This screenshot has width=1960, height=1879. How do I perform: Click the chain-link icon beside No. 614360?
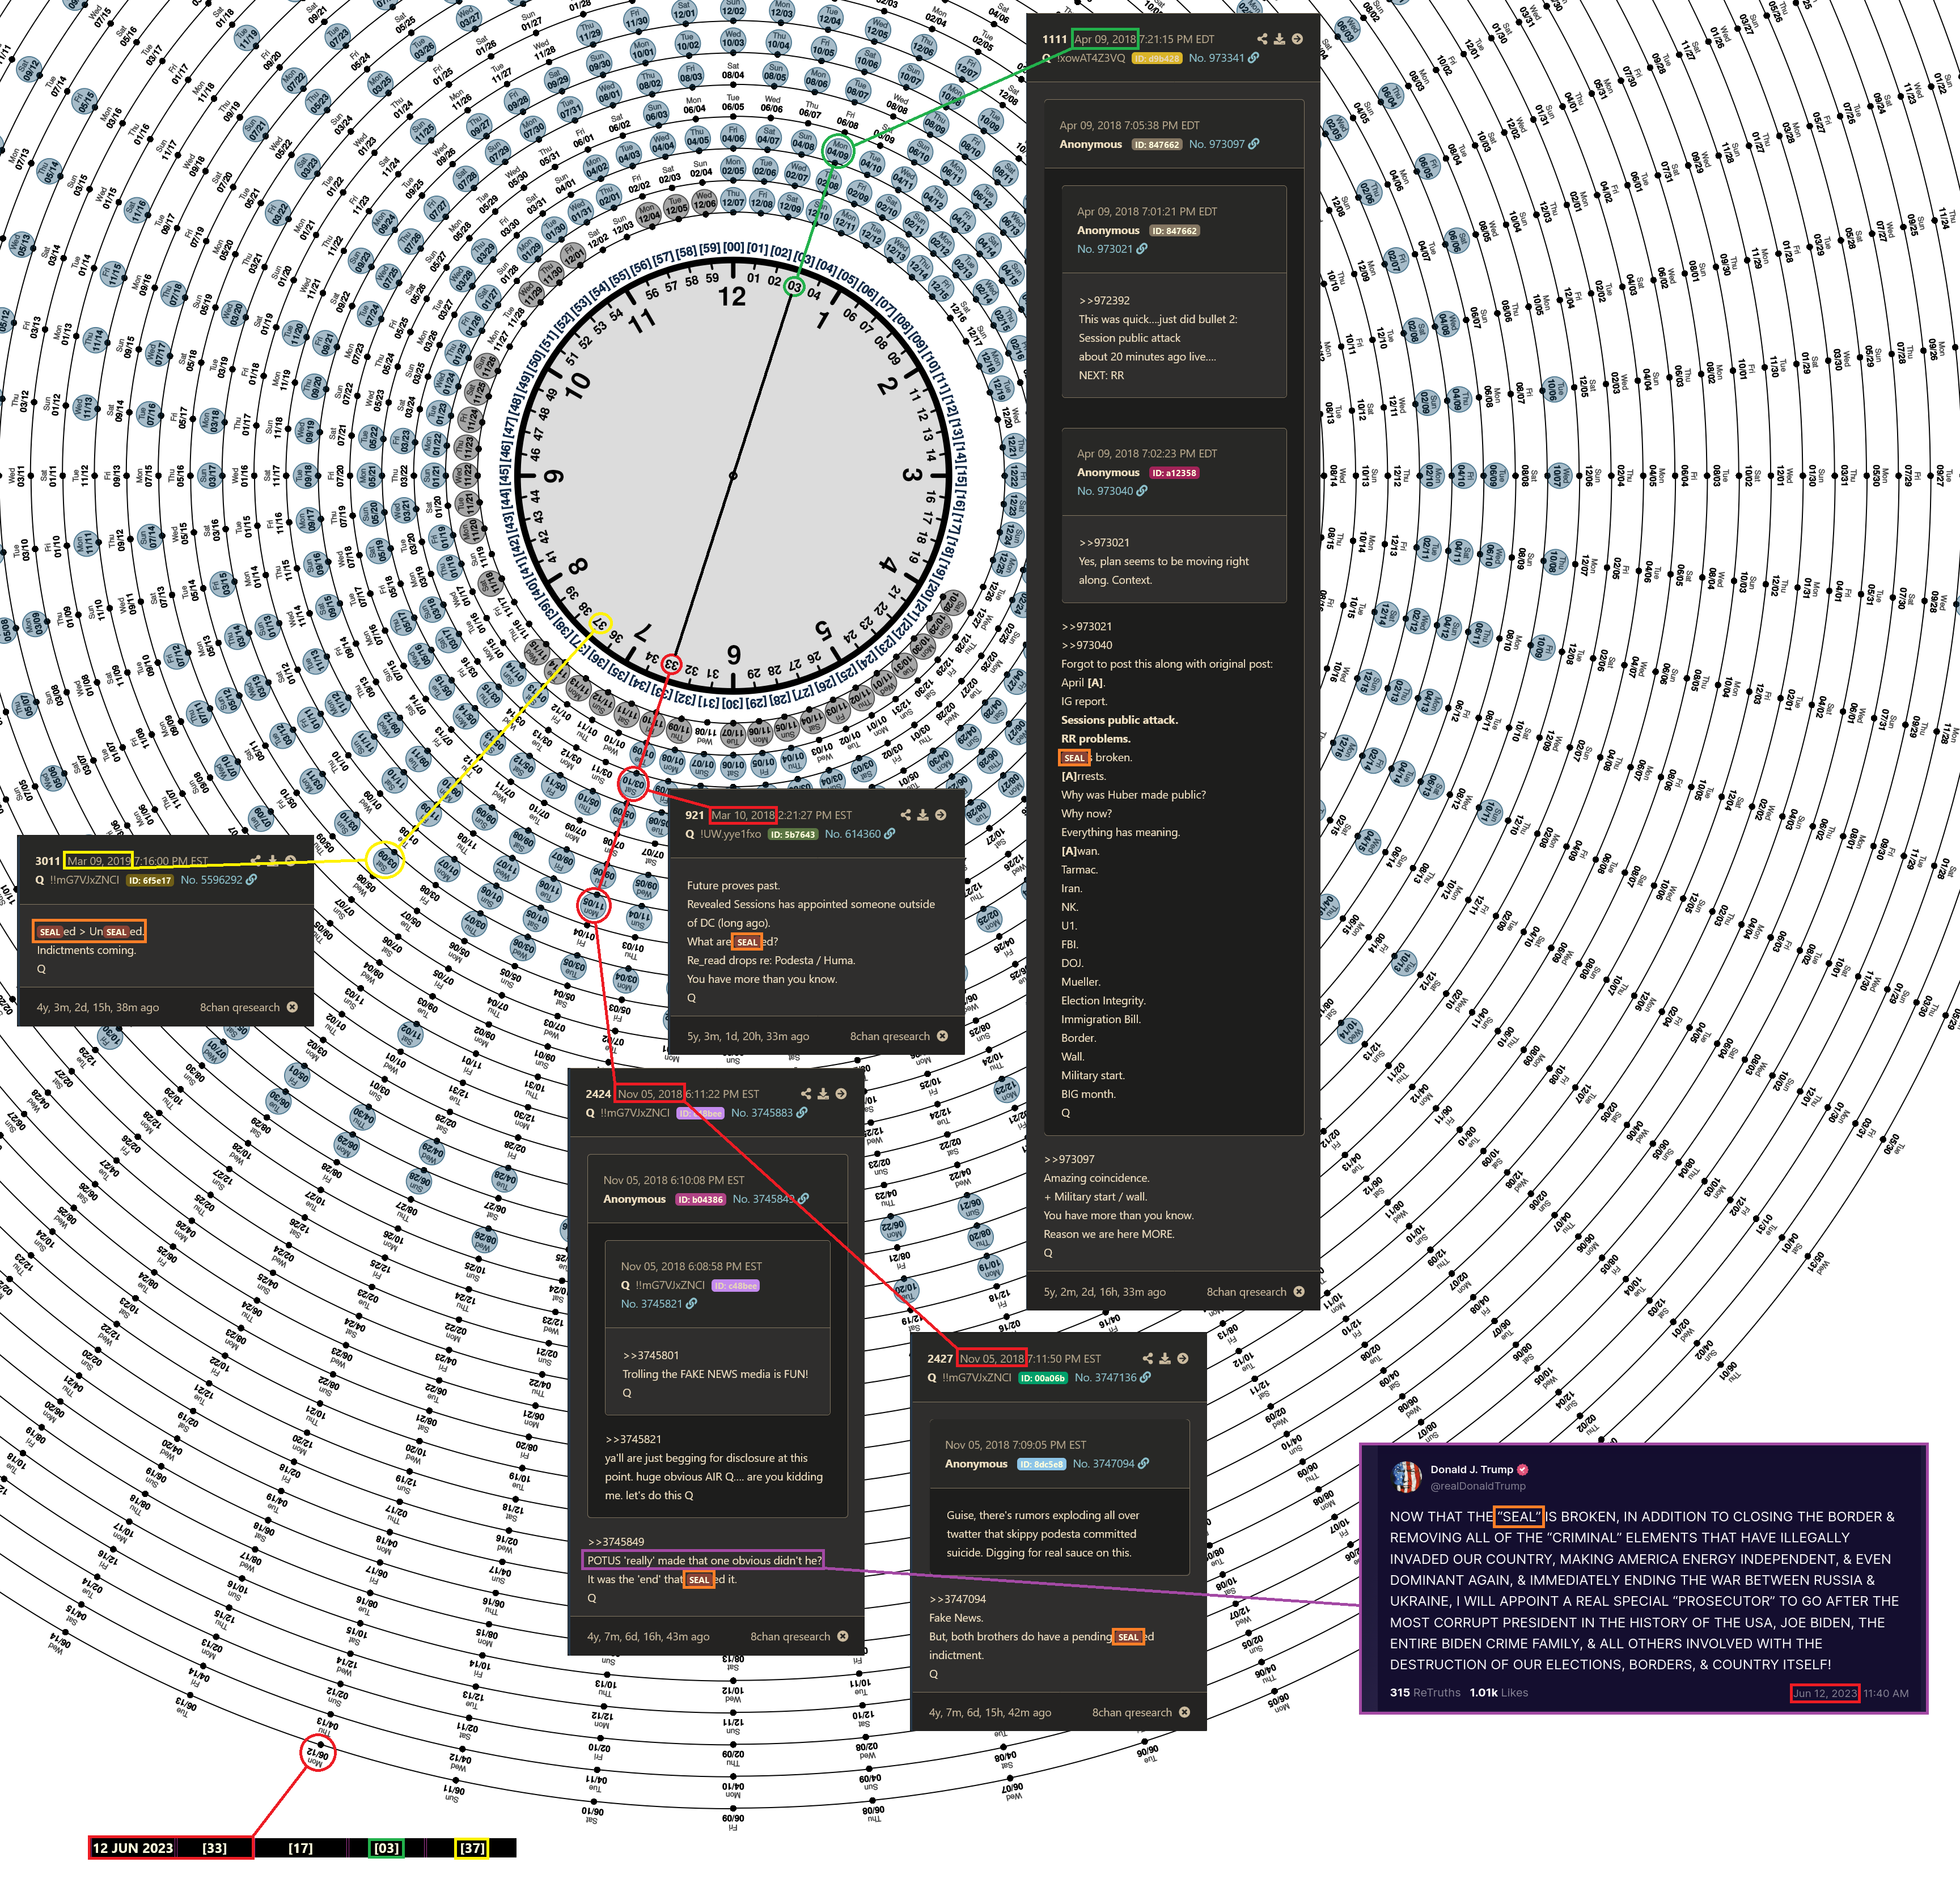pyautogui.click(x=890, y=833)
